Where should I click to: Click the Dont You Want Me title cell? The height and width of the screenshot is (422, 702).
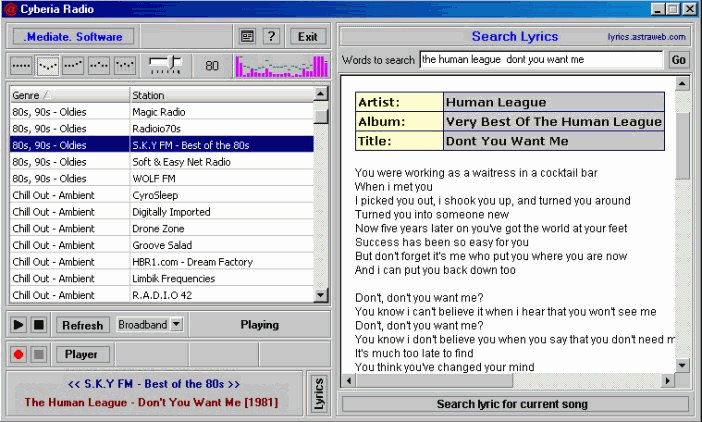(554, 141)
